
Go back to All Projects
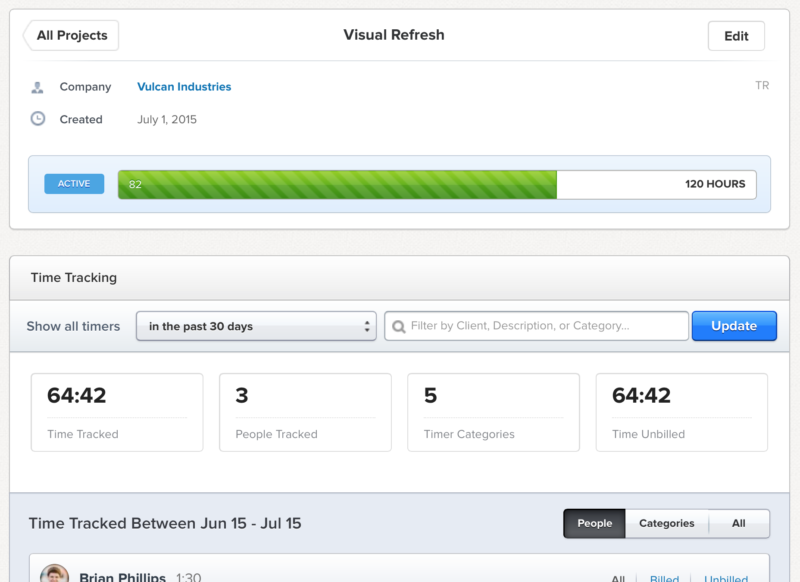coord(71,36)
